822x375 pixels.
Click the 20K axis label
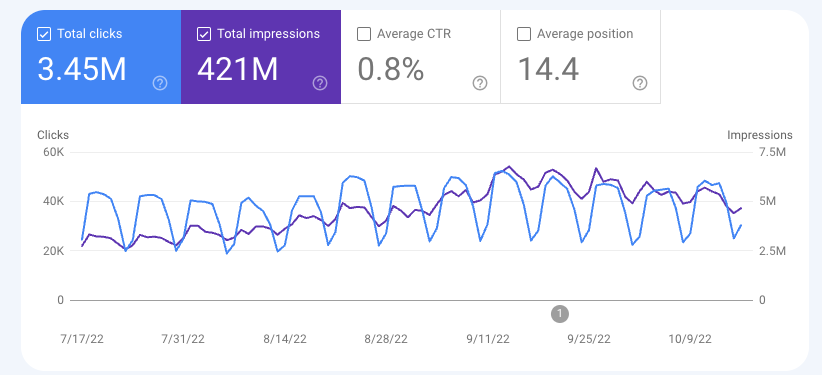(53, 251)
